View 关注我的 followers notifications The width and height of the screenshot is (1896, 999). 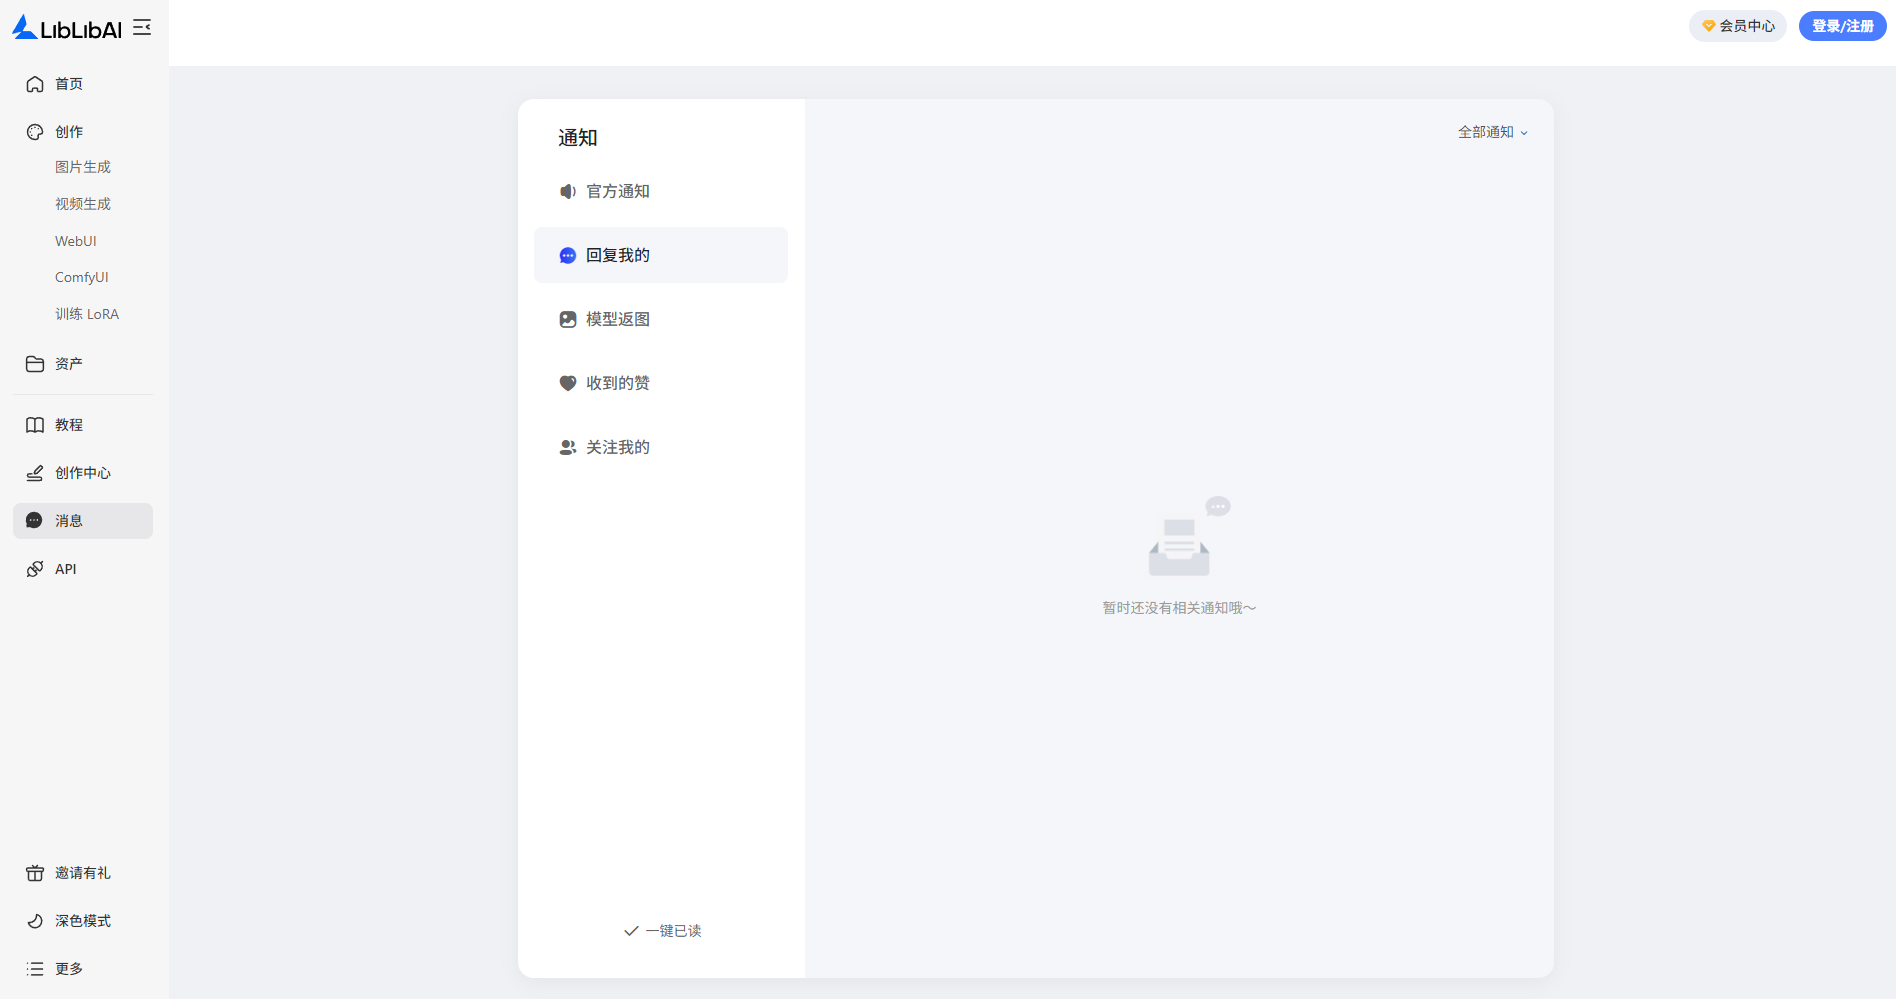pyautogui.click(x=617, y=447)
